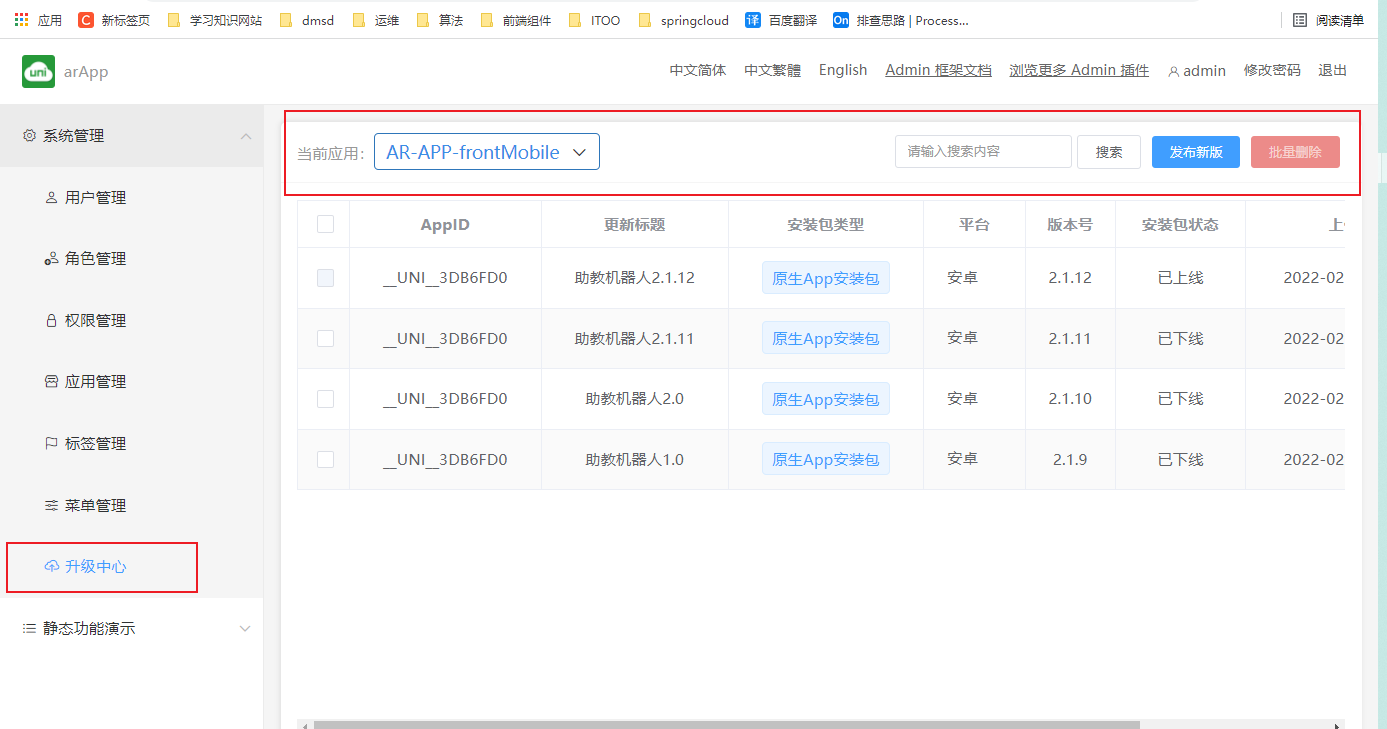This screenshot has height=729, width=1387.
Task: Open the 学习知识网站 bookmark folder
Action: [215, 20]
